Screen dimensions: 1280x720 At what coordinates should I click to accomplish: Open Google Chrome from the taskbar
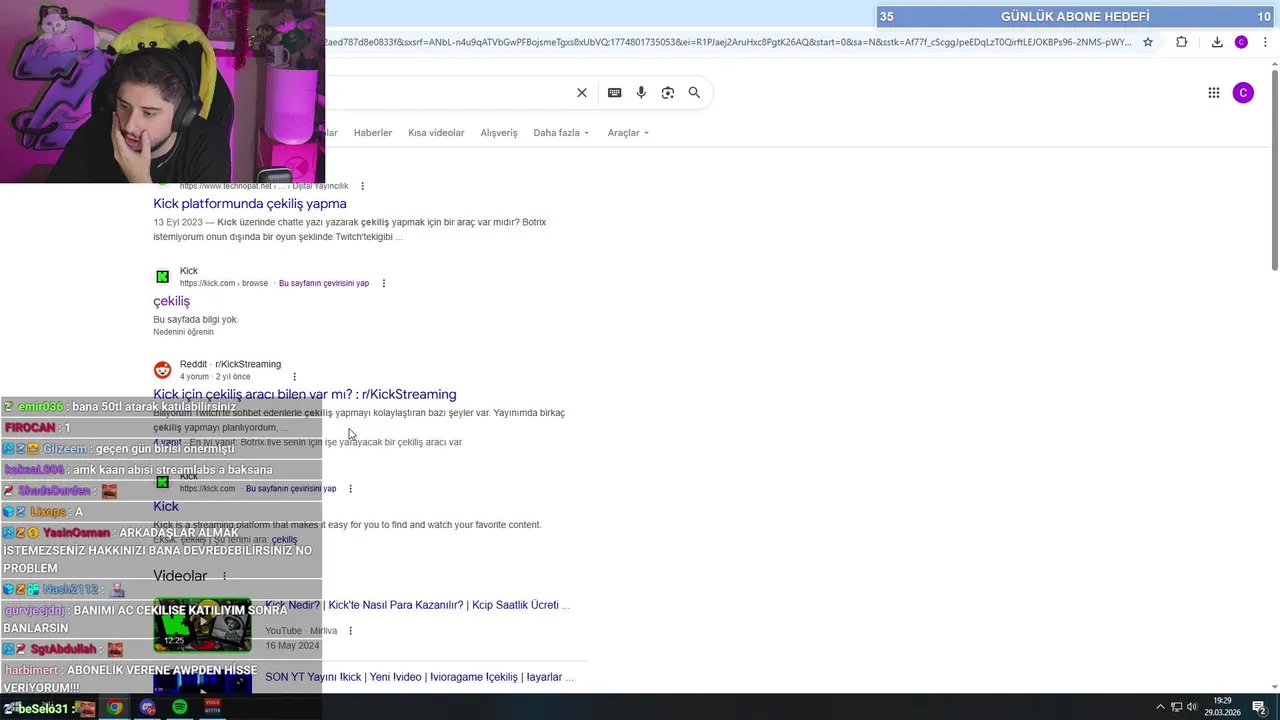click(x=115, y=708)
